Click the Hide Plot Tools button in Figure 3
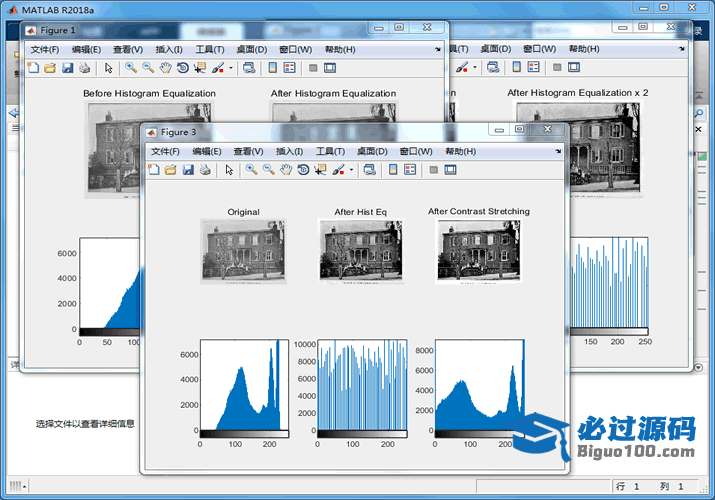The width and height of the screenshot is (715, 500). [x=433, y=170]
